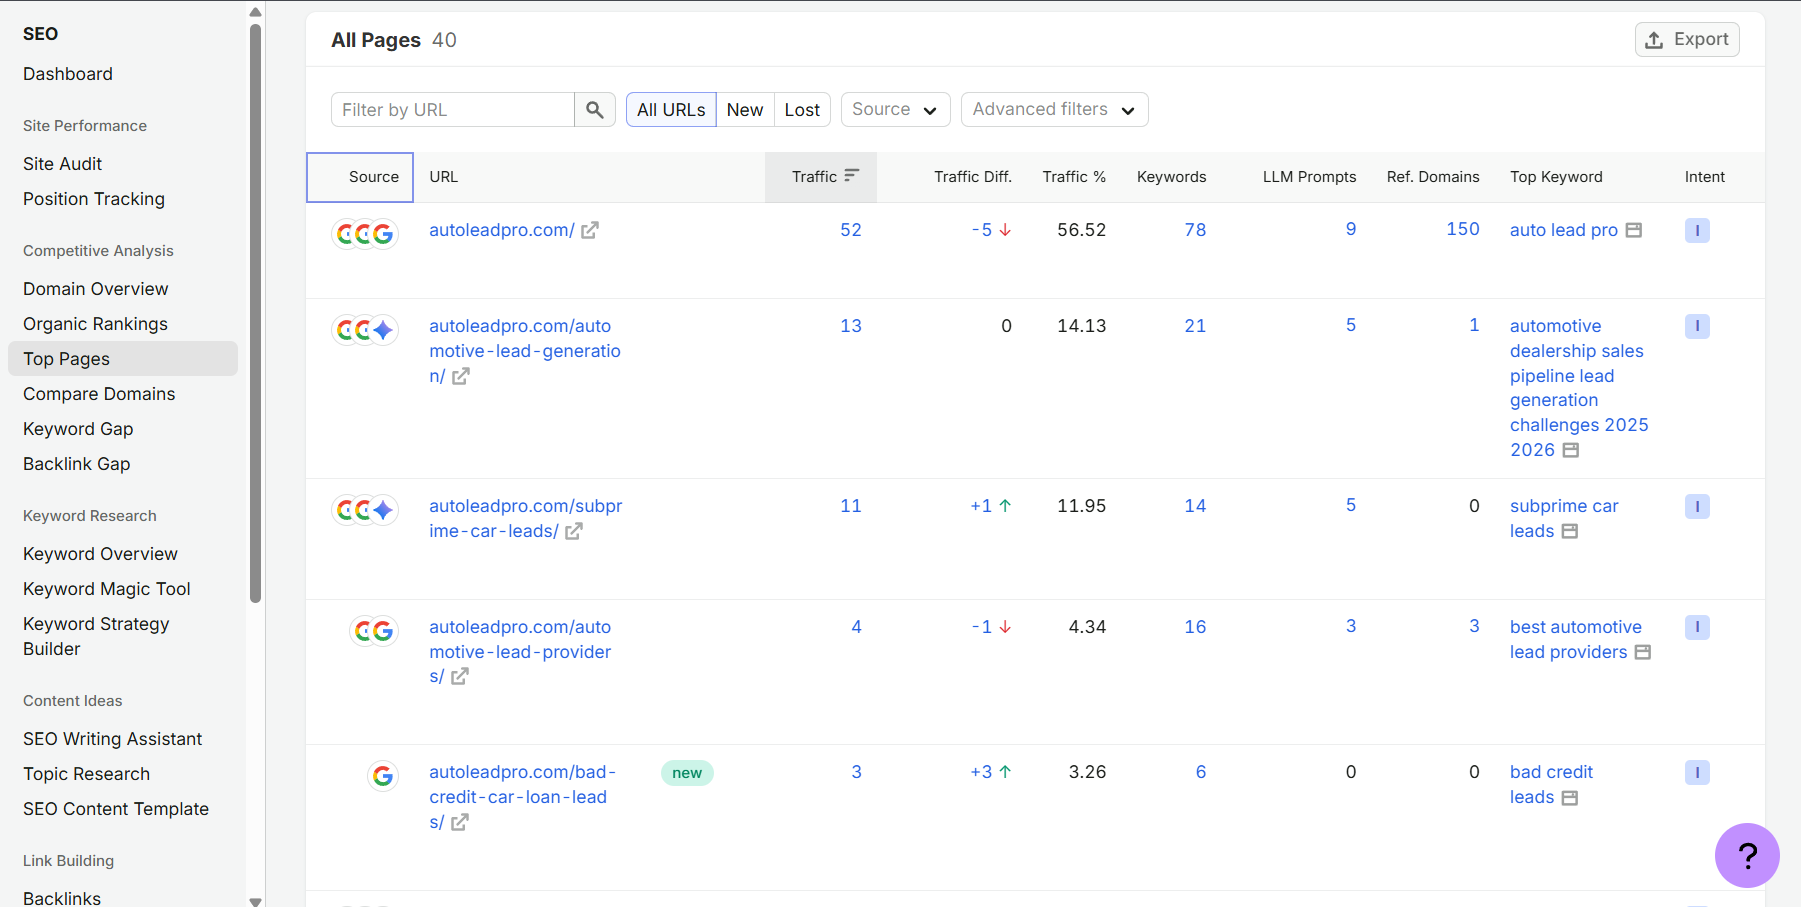Select Top Pages in the sidebar
This screenshot has height=907, width=1801.
(x=123, y=359)
